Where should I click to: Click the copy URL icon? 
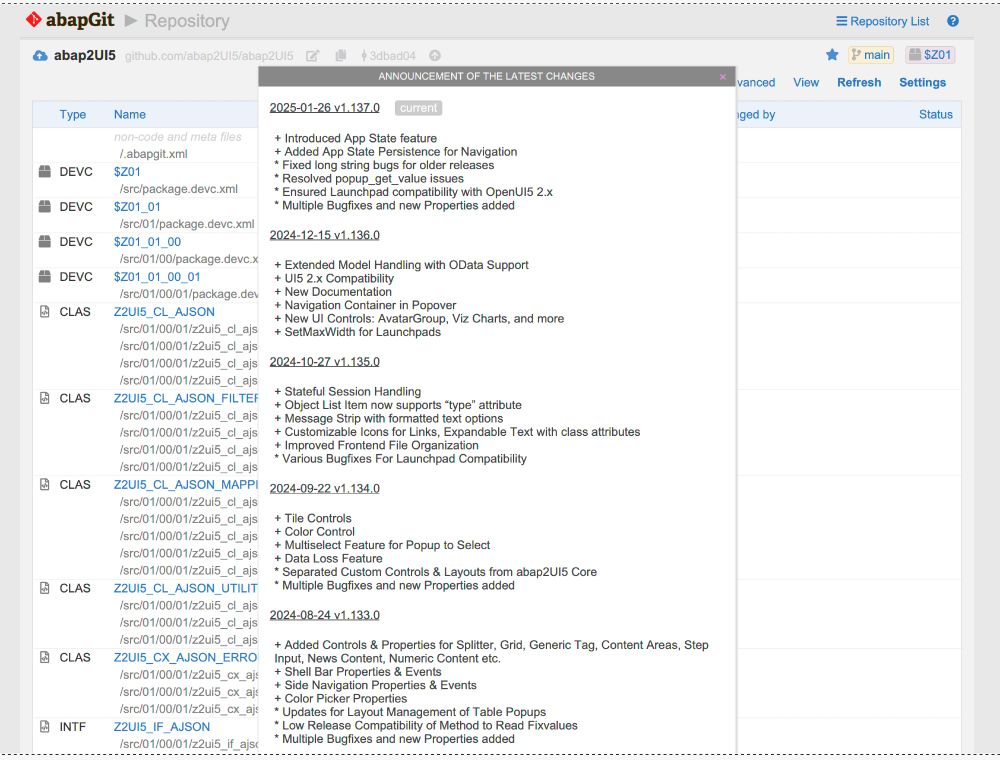(x=341, y=55)
